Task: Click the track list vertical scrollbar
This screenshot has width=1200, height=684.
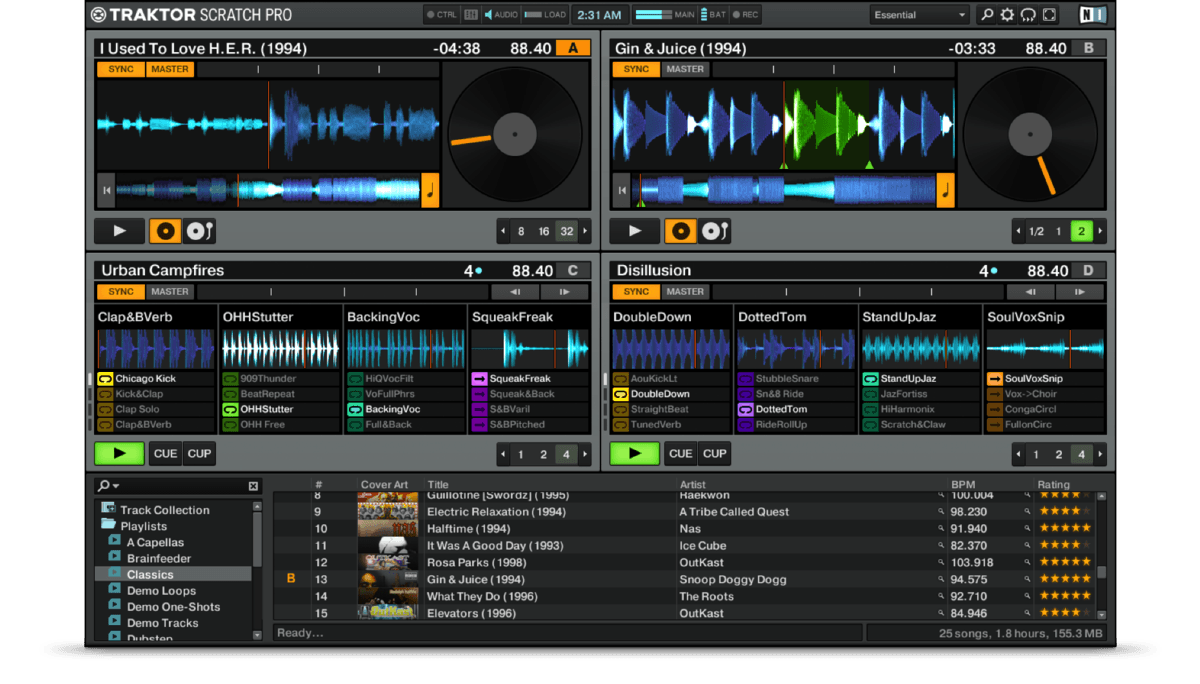Action: pos(1102,554)
